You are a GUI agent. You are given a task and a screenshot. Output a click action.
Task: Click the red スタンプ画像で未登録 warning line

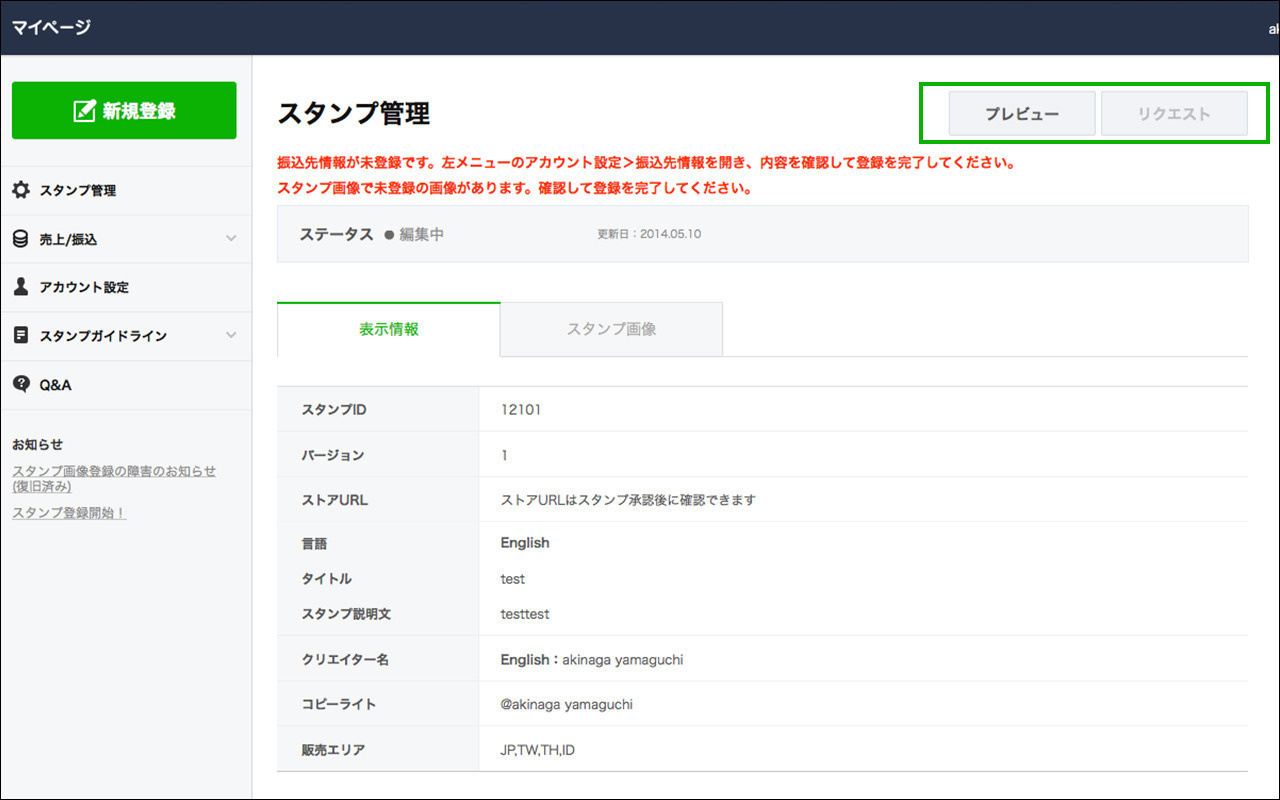click(x=515, y=188)
